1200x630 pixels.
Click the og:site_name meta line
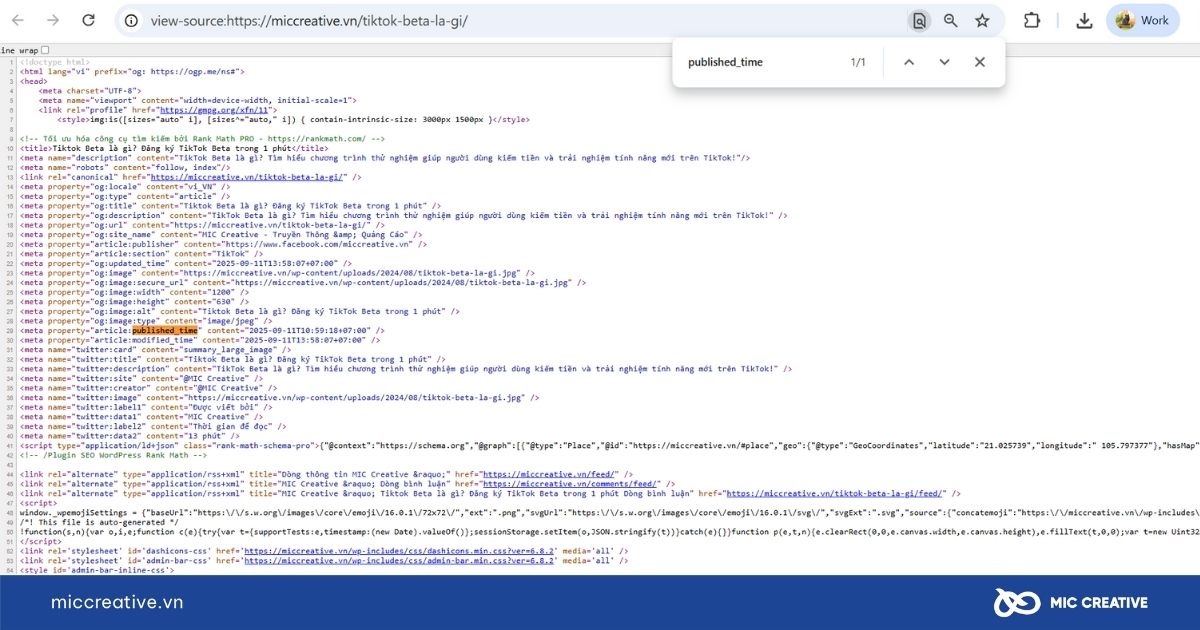click(x=222, y=235)
